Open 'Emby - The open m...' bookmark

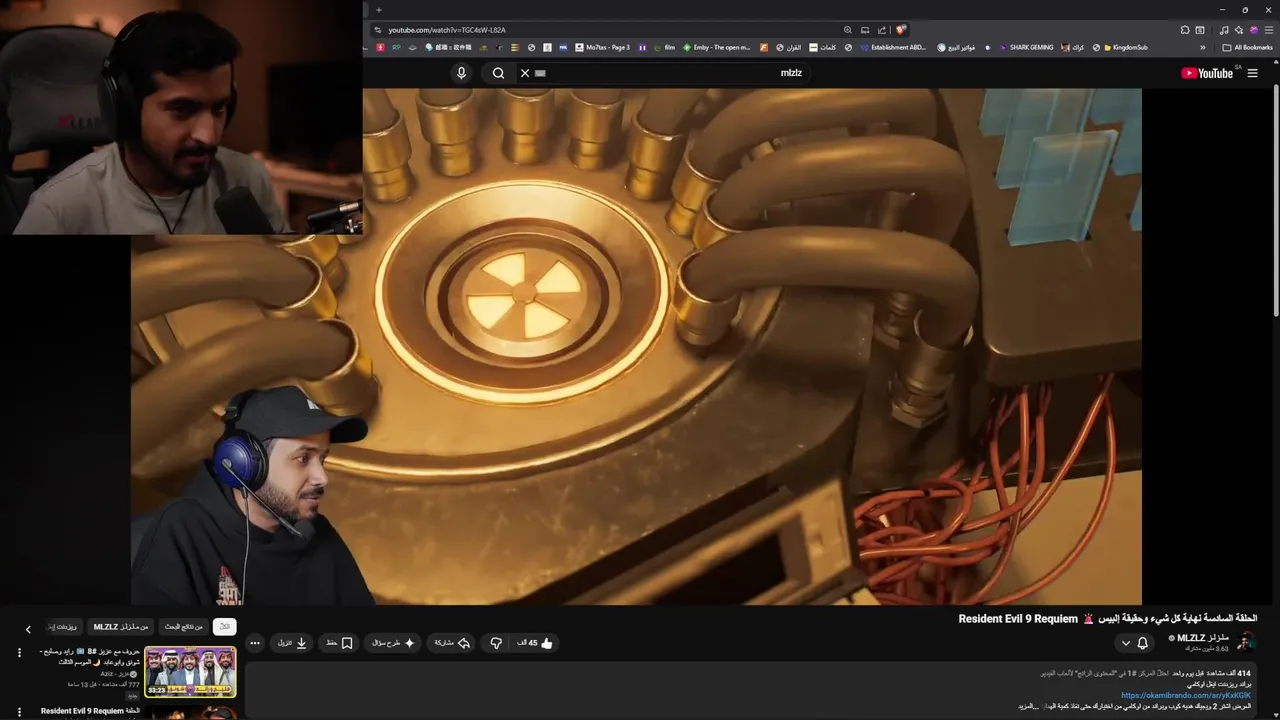coord(714,47)
